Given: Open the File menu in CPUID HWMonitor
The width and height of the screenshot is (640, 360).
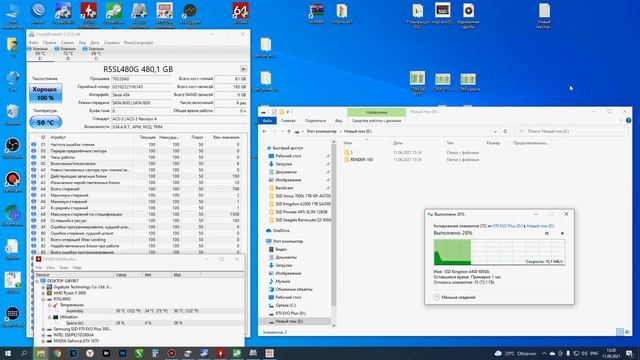Looking at the screenshot, I should tap(38, 268).
